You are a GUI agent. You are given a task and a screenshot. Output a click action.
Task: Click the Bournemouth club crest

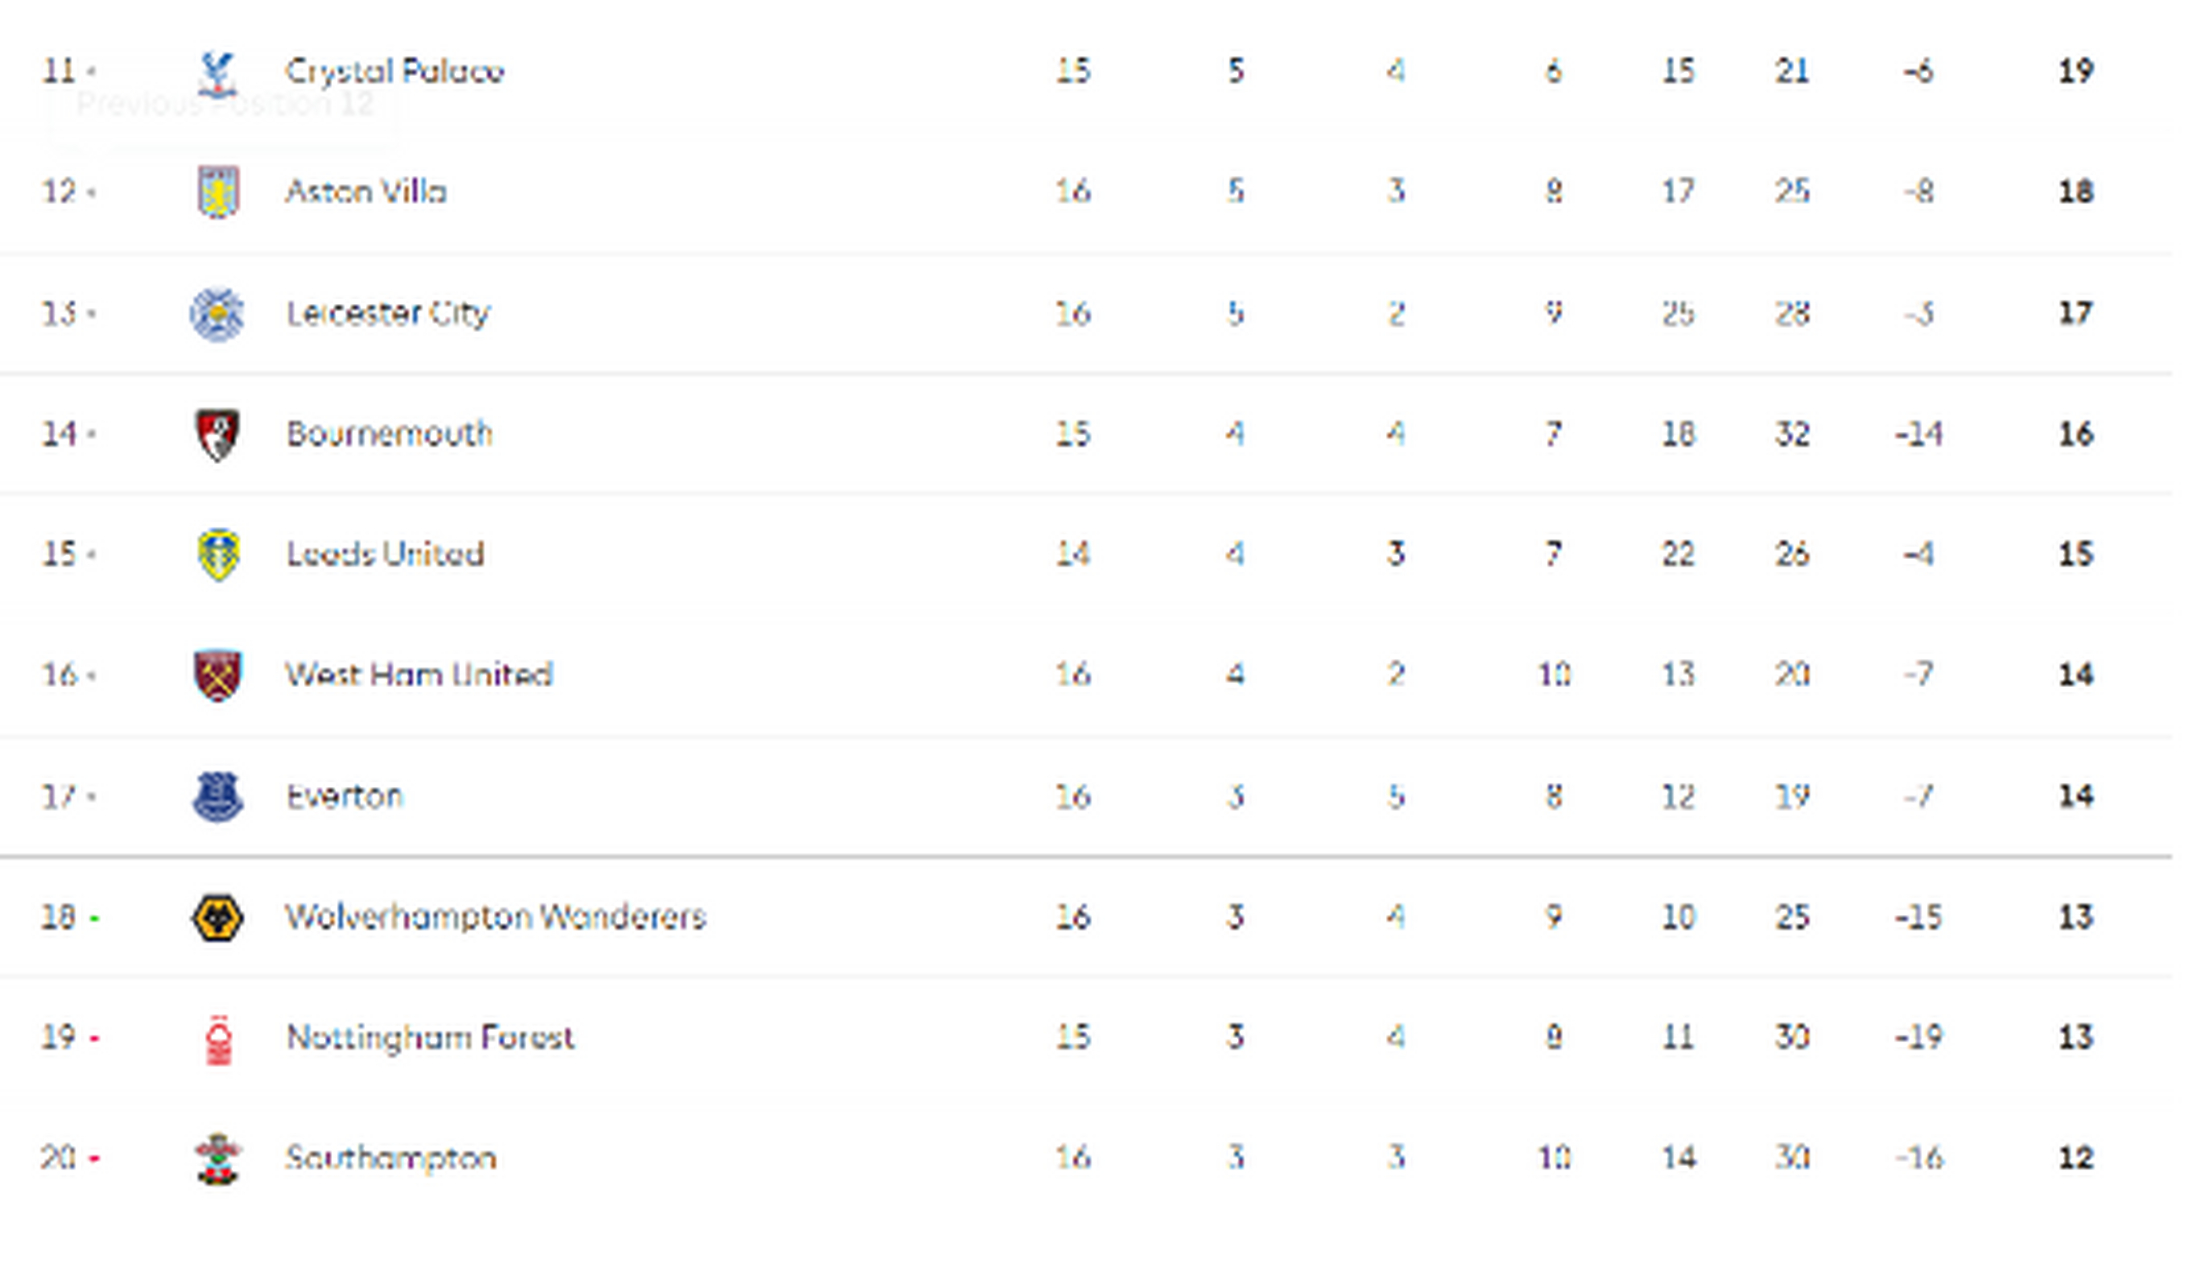tap(217, 434)
